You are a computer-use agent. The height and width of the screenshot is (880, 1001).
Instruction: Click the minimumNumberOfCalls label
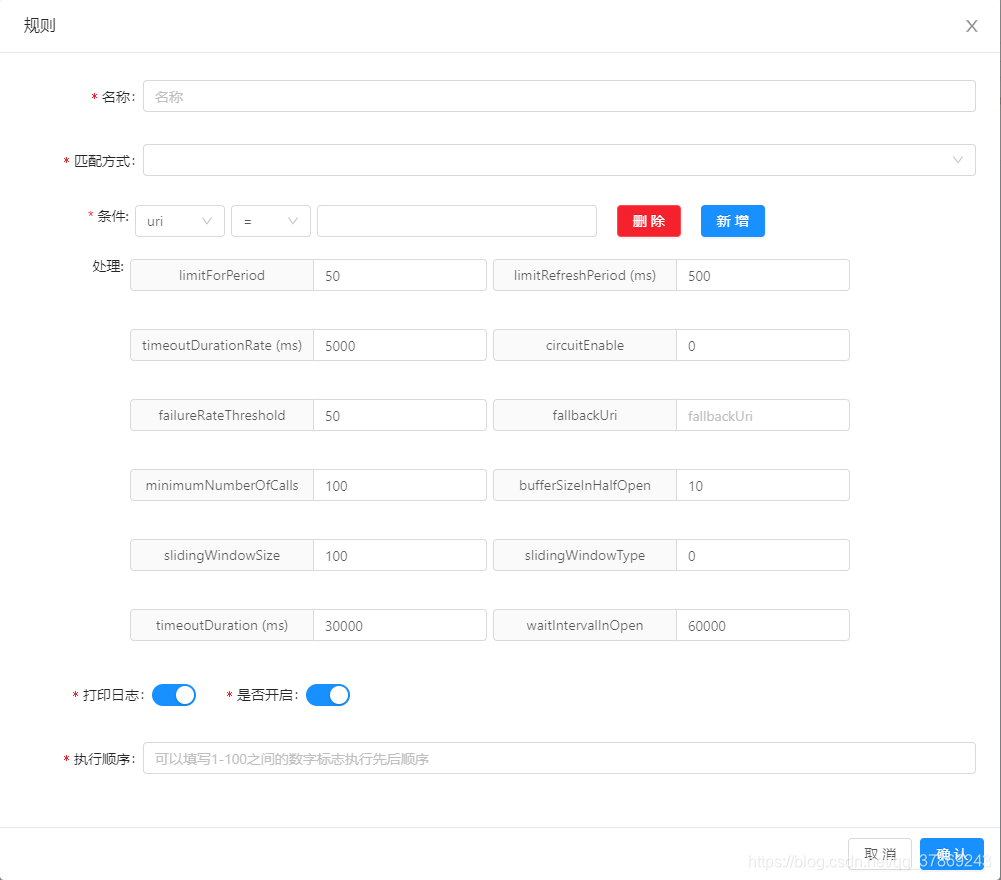222,485
